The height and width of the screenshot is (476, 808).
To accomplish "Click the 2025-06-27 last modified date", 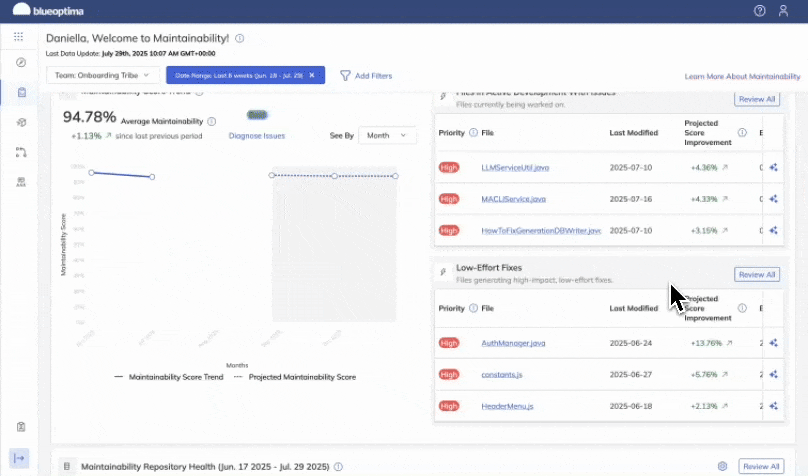I will (631, 375).
